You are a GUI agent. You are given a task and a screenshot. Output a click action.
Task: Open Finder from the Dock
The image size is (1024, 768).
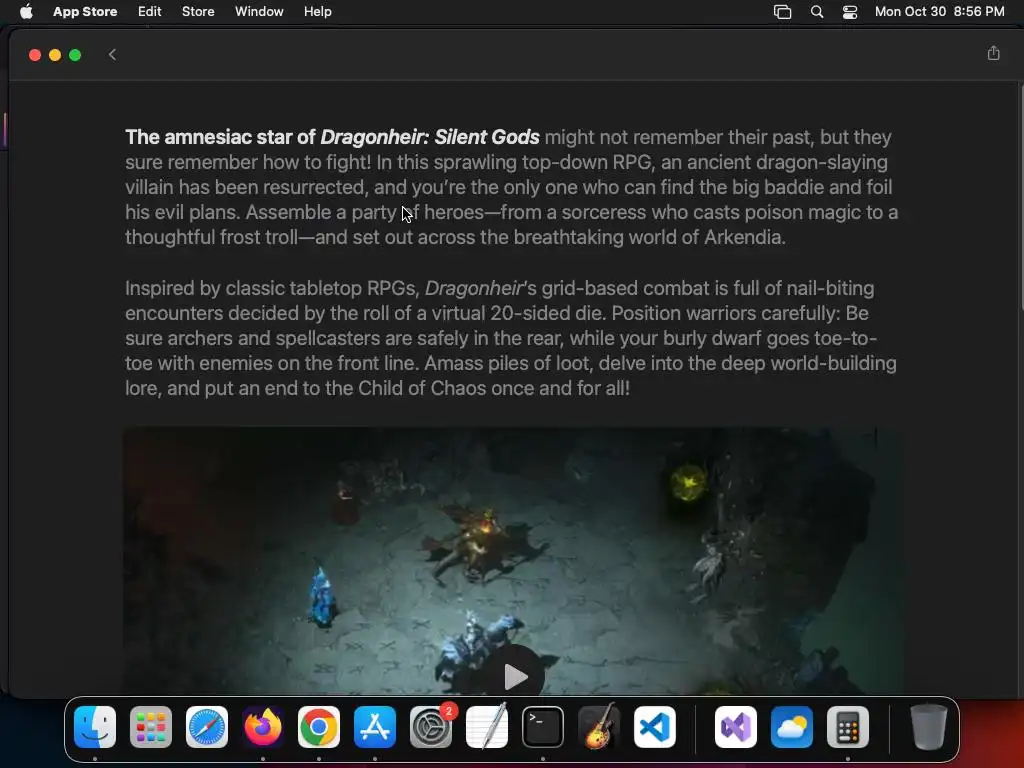pos(95,727)
